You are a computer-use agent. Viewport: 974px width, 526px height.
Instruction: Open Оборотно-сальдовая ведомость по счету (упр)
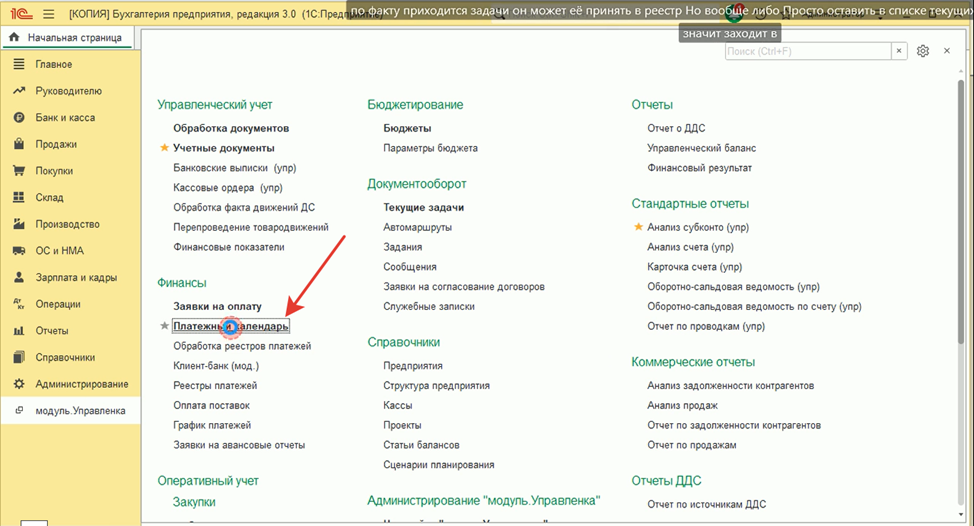pos(755,307)
